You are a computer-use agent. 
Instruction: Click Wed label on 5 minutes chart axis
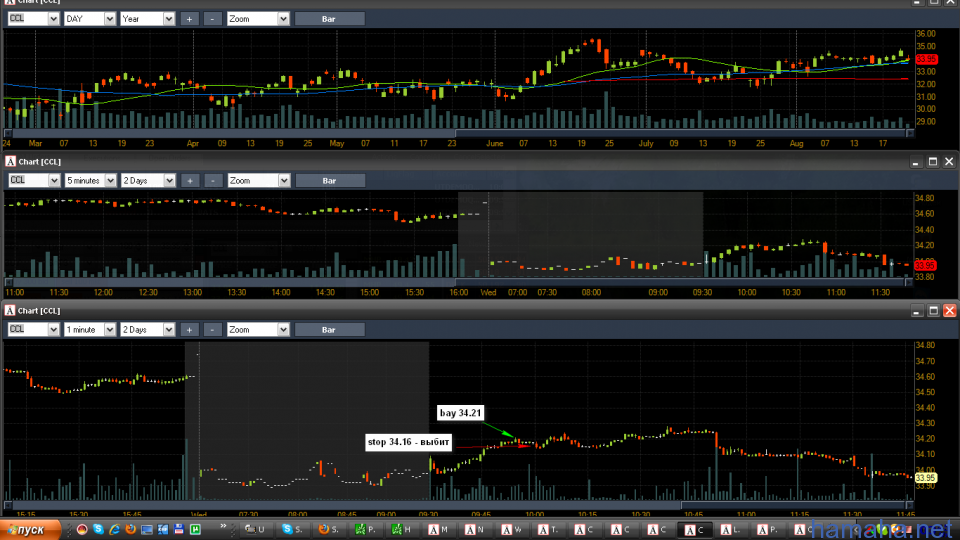(x=488, y=293)
